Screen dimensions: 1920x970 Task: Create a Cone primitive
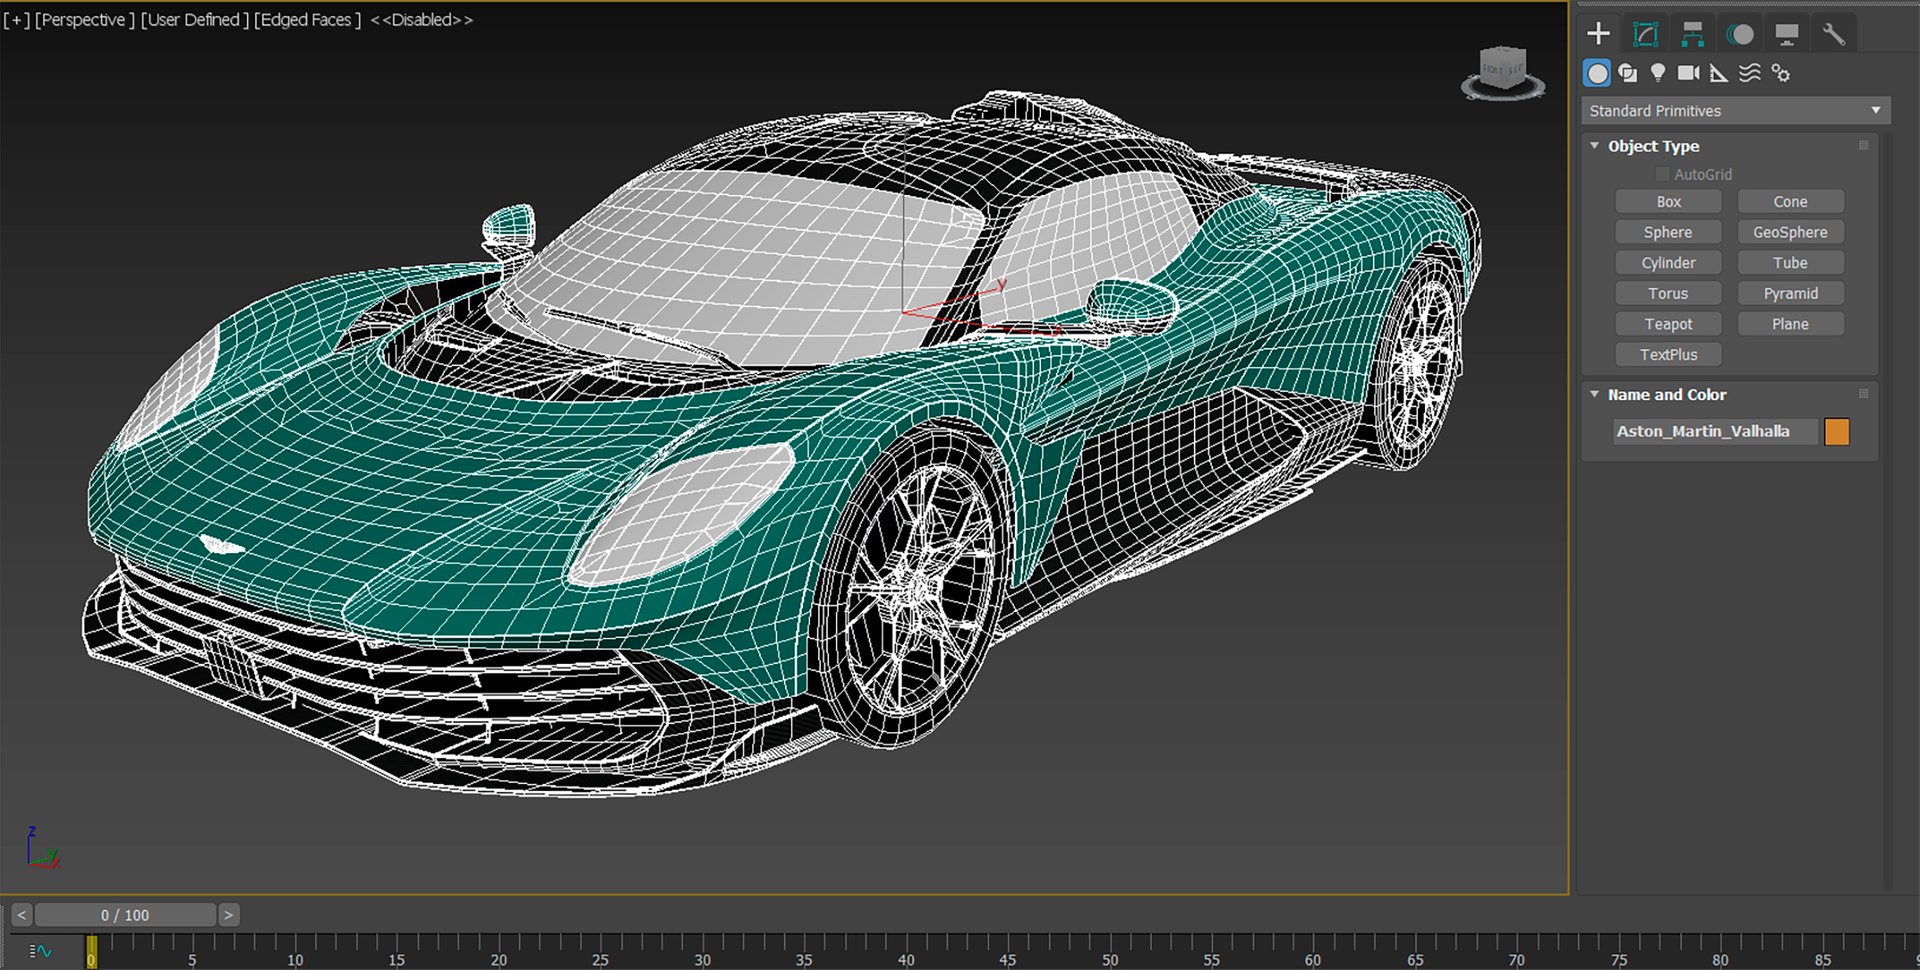pos(1790,202)
